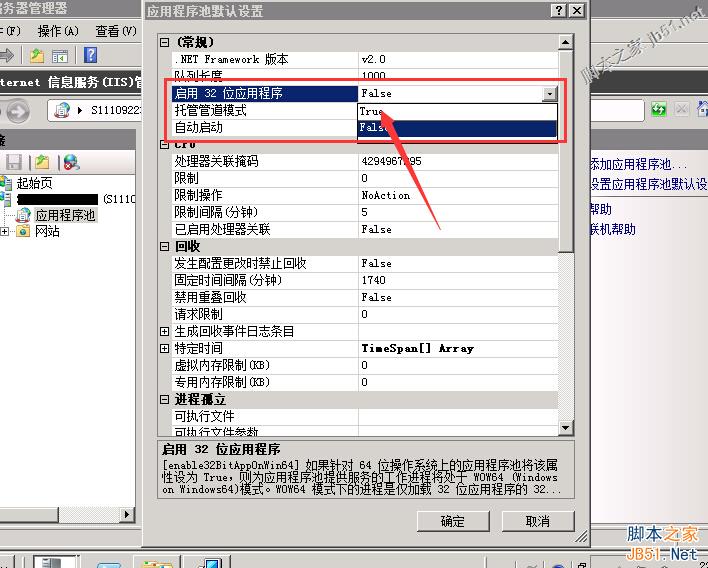Expand the 特定时间 property row
Image resolution: width=708 pixels, height=568 pixels.
[165, 348]
